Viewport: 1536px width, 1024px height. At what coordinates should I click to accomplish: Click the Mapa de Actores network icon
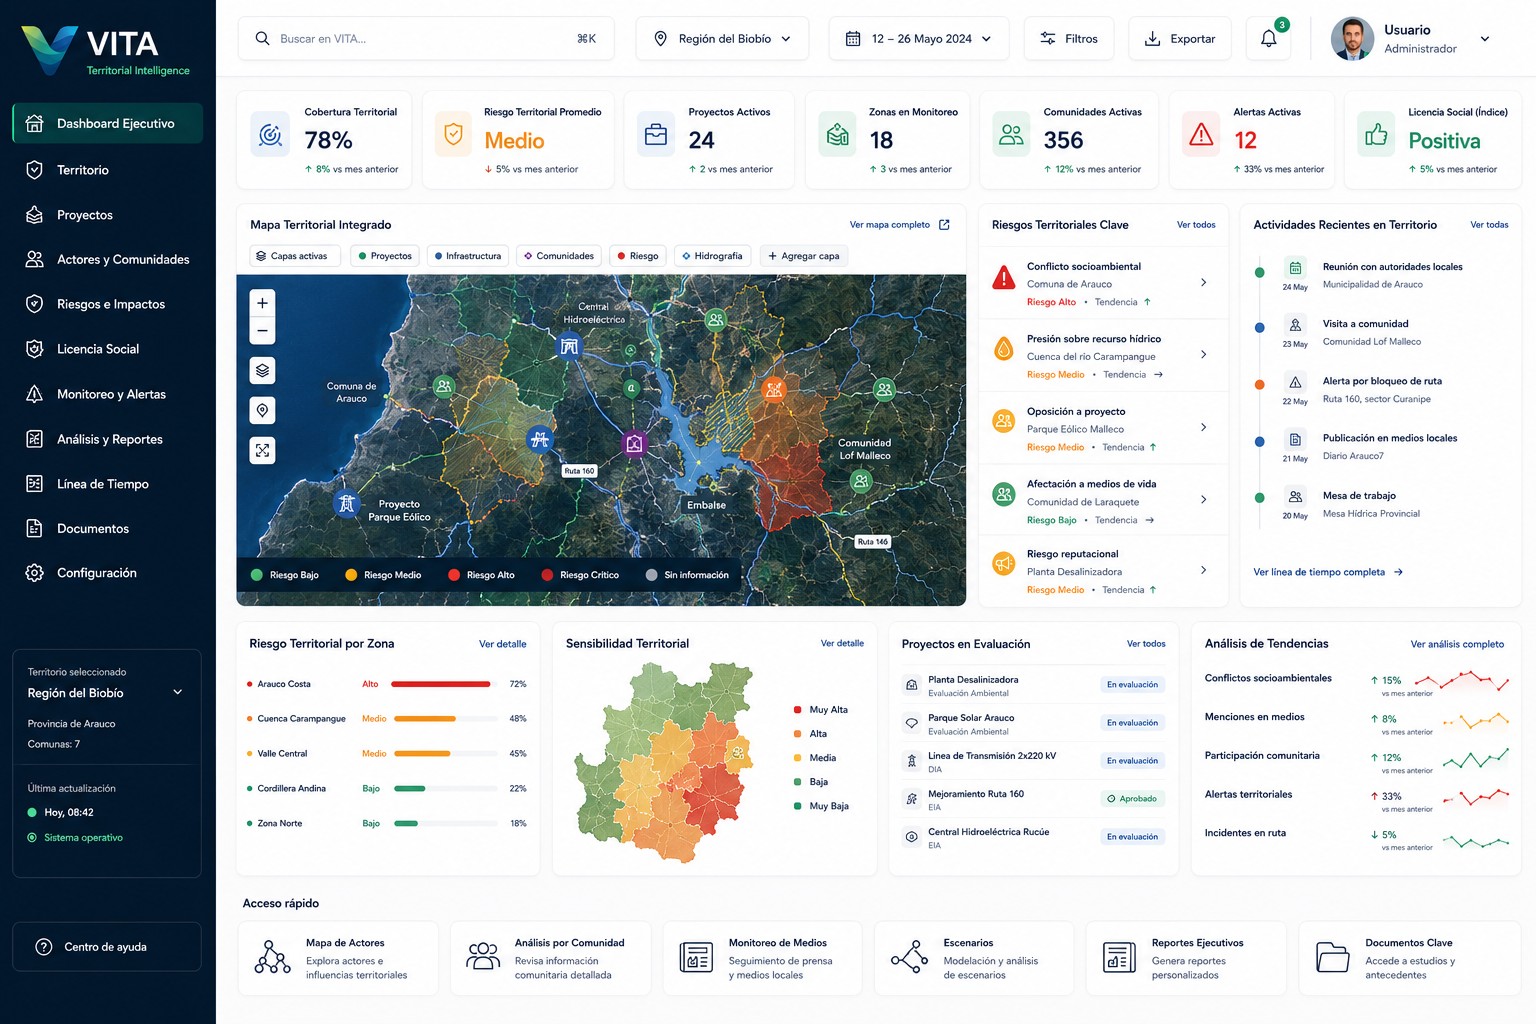click(272, 957)
